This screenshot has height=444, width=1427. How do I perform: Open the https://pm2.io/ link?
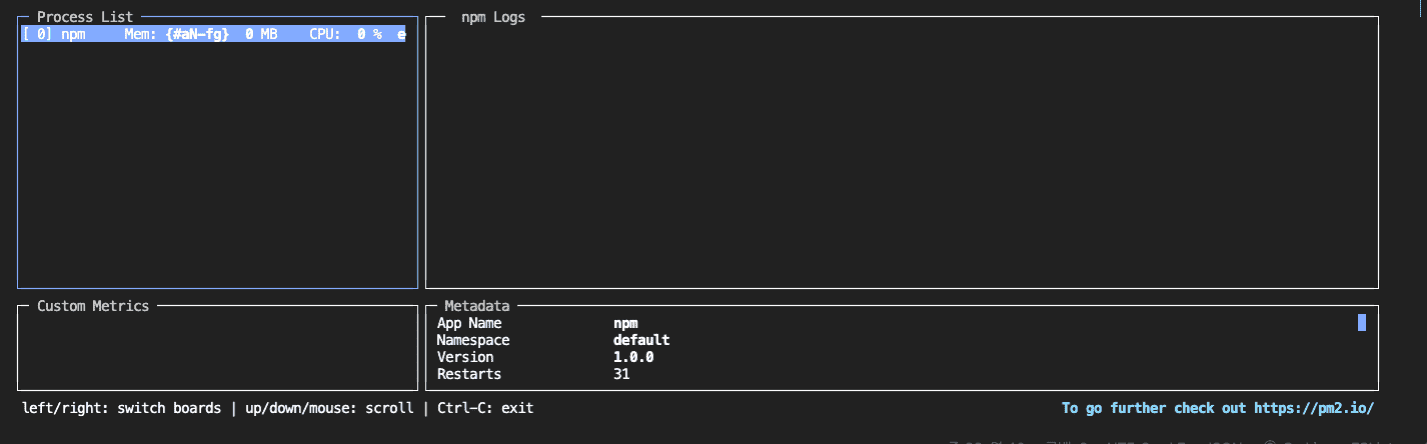[1314, 408]
